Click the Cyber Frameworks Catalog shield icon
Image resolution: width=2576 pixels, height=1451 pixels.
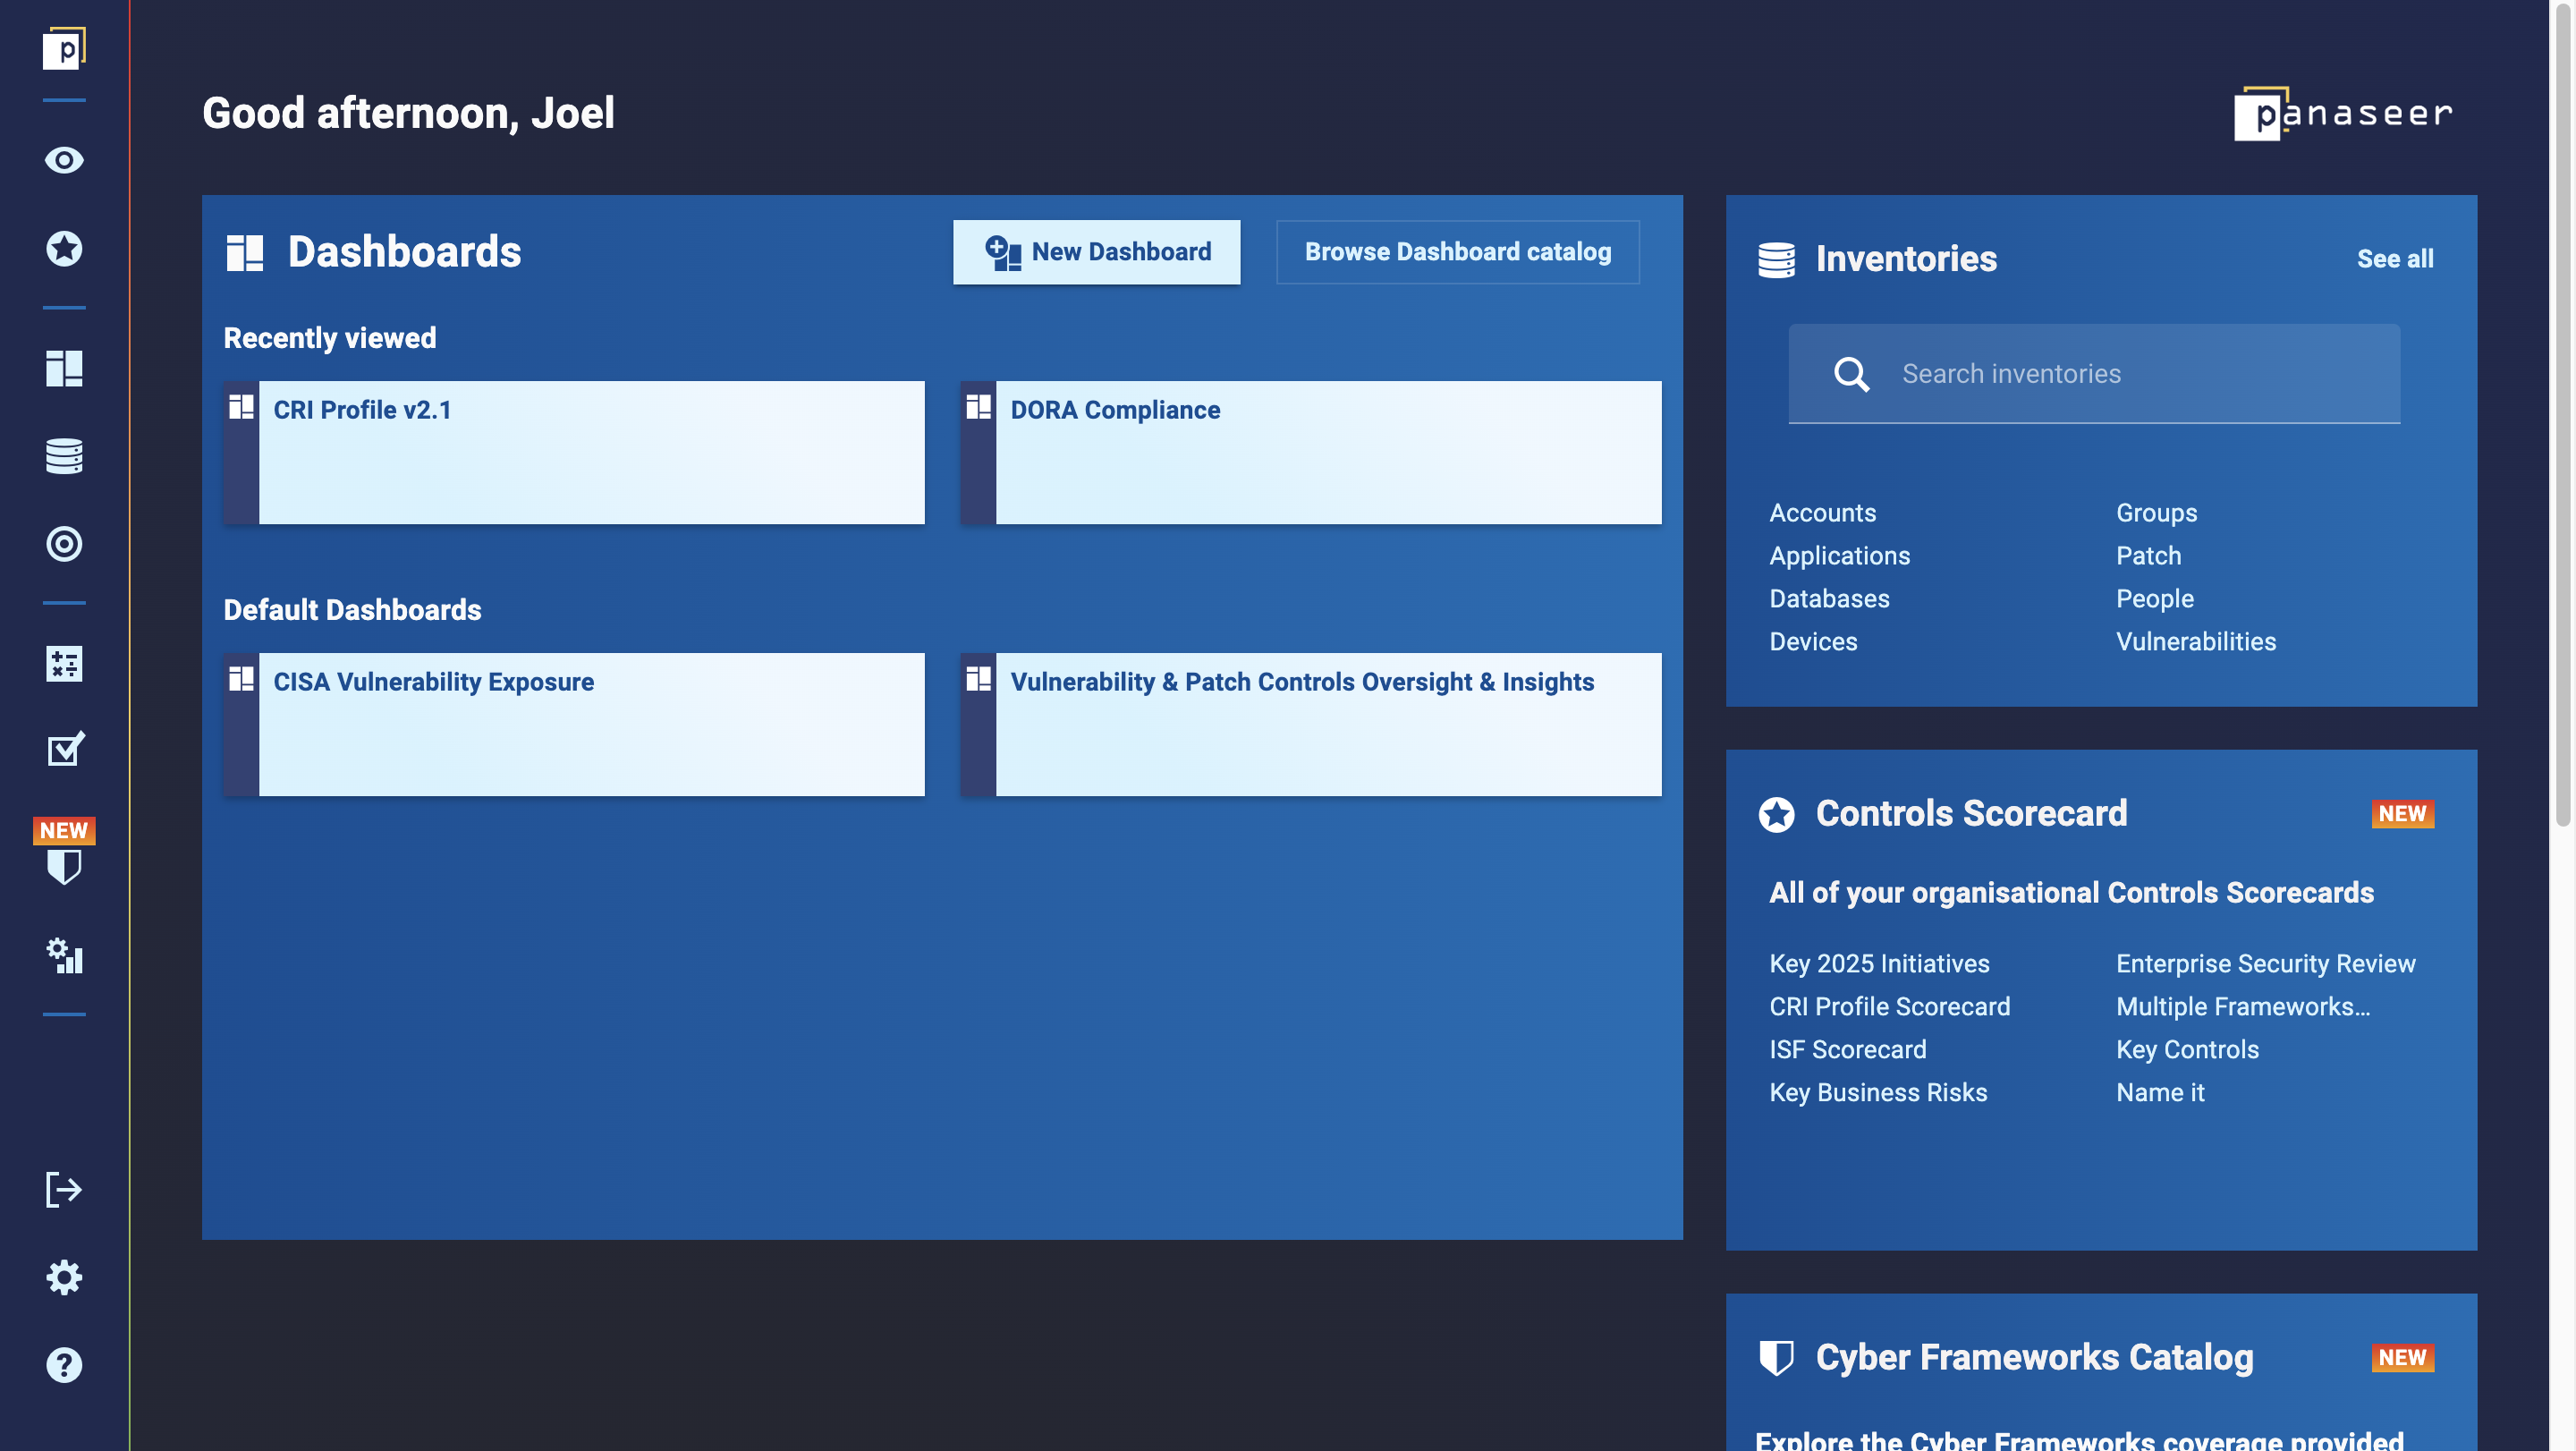pos(1776,1358)
